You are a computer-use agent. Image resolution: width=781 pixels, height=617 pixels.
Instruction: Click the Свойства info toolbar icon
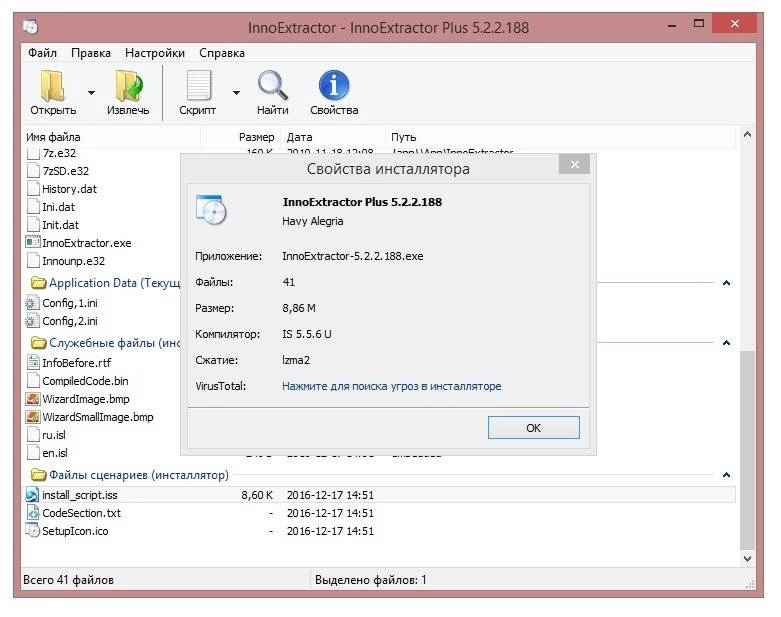tap(334, 85)
